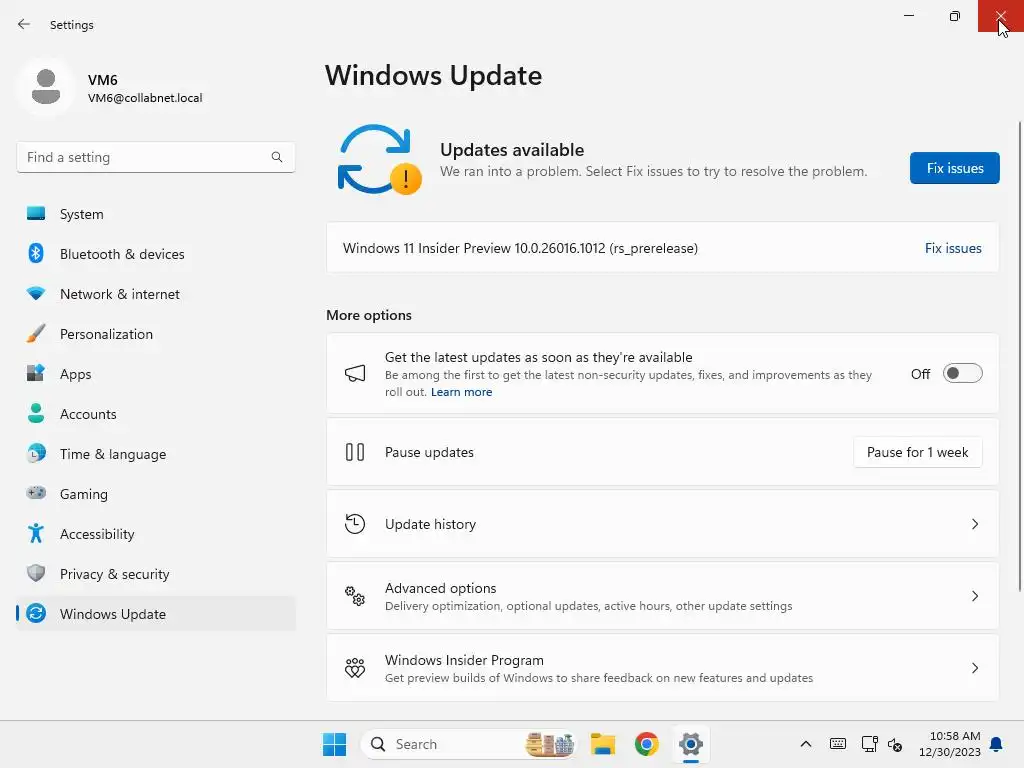Open the Windows Start menu
Screen dimensions: 1024x768
[334, 744]
